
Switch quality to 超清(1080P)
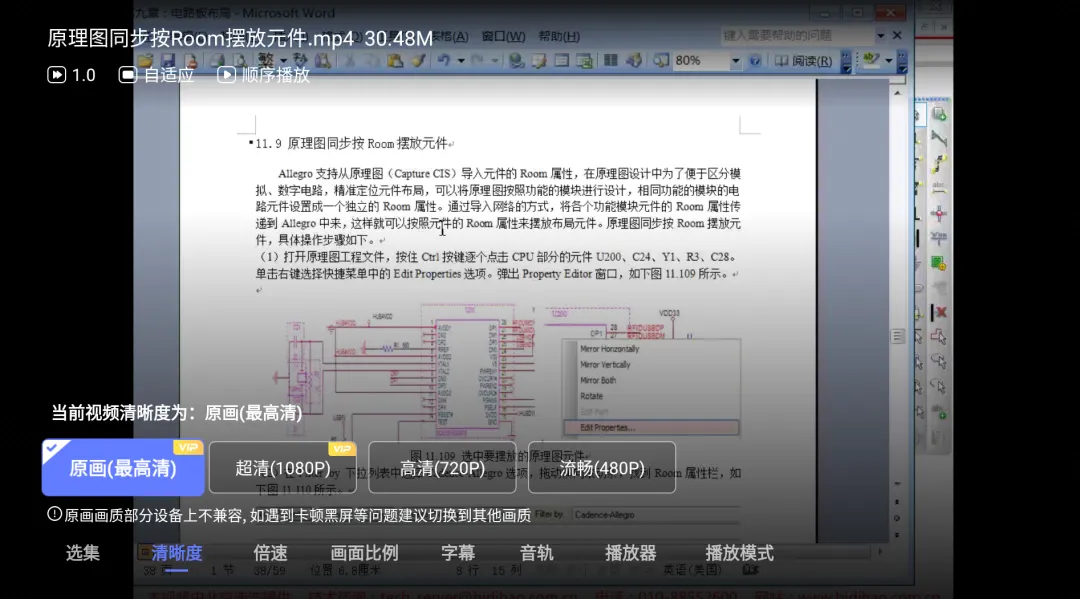pos(282,468)
